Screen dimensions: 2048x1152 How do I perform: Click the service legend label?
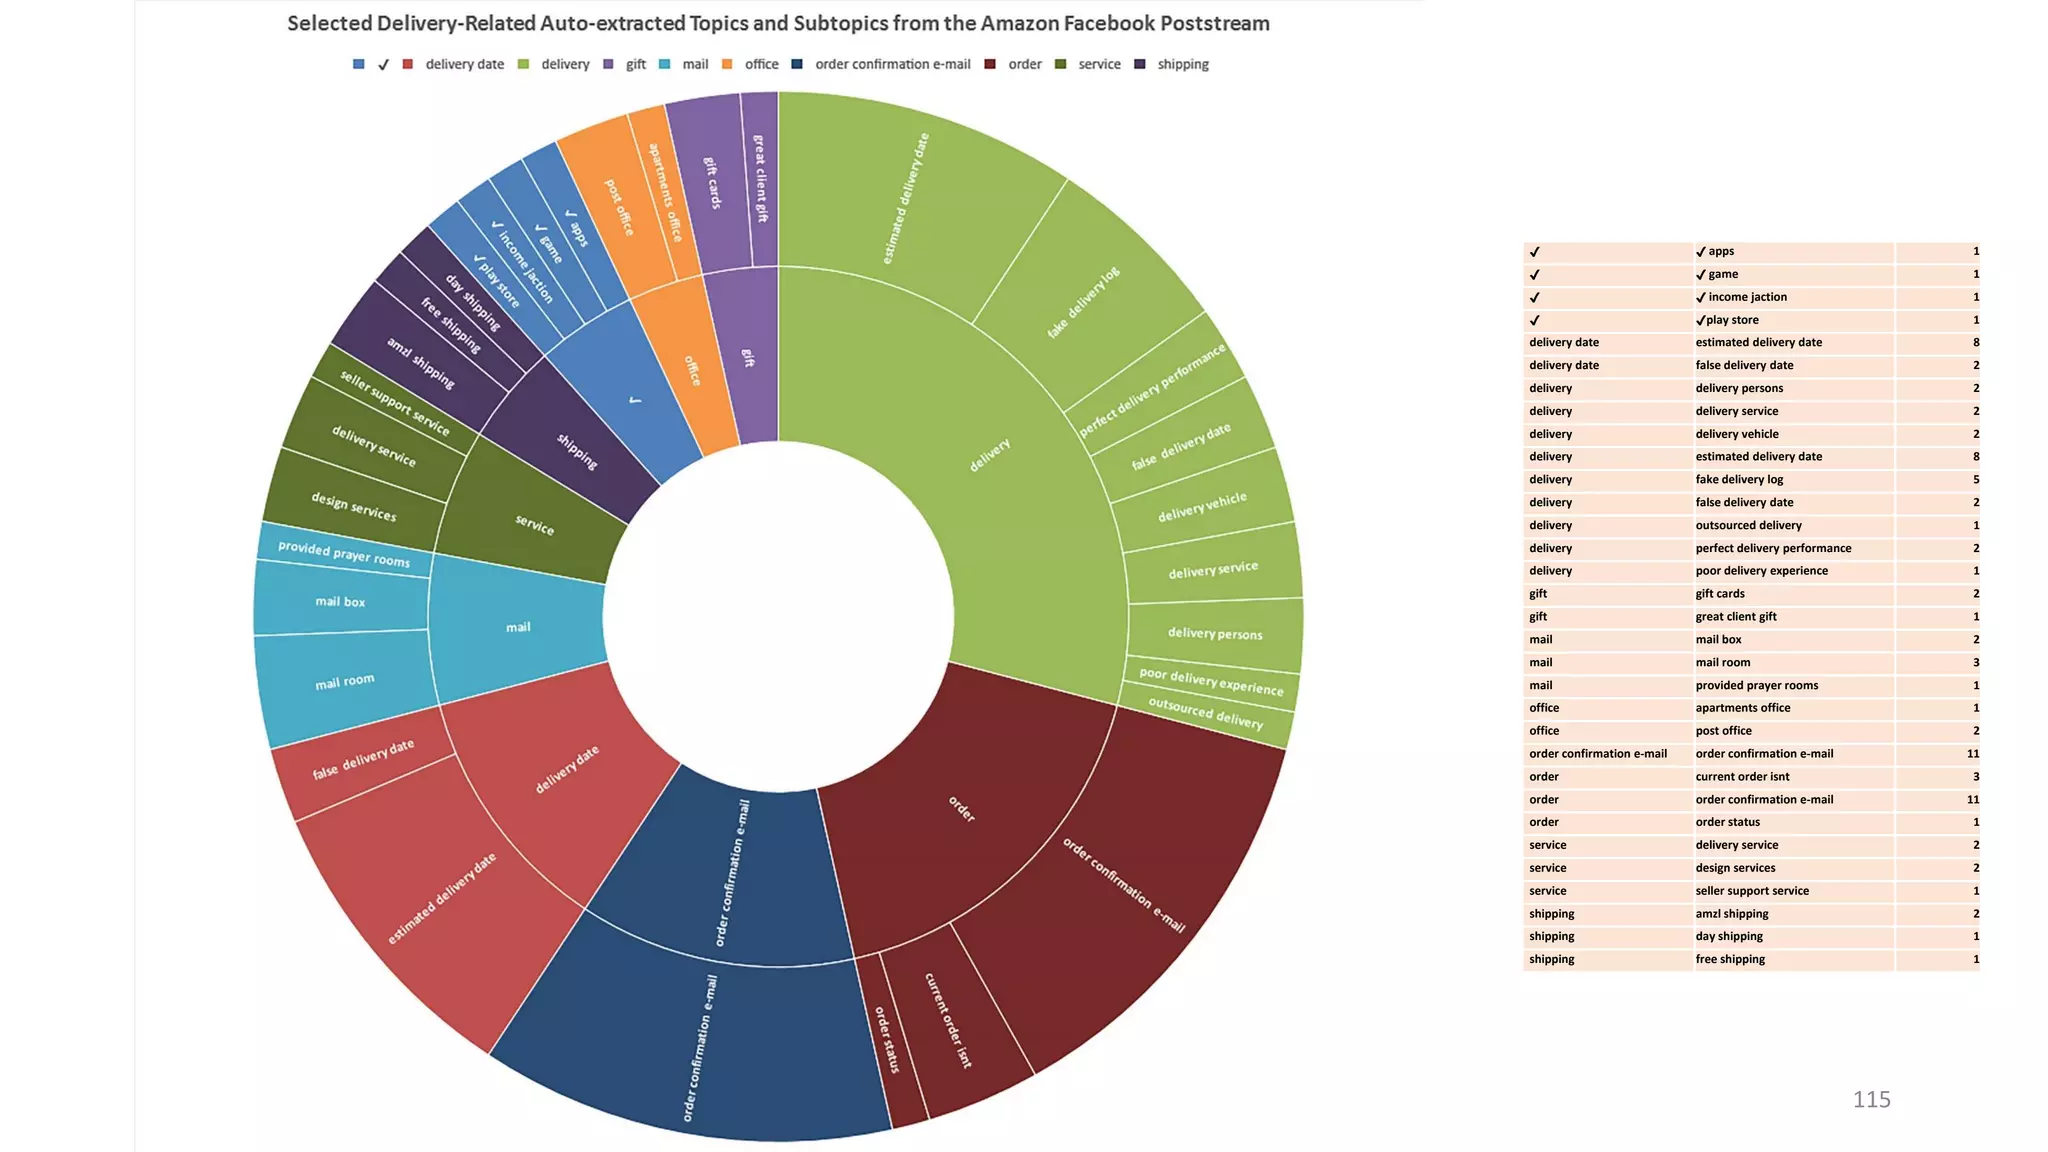1099,64
